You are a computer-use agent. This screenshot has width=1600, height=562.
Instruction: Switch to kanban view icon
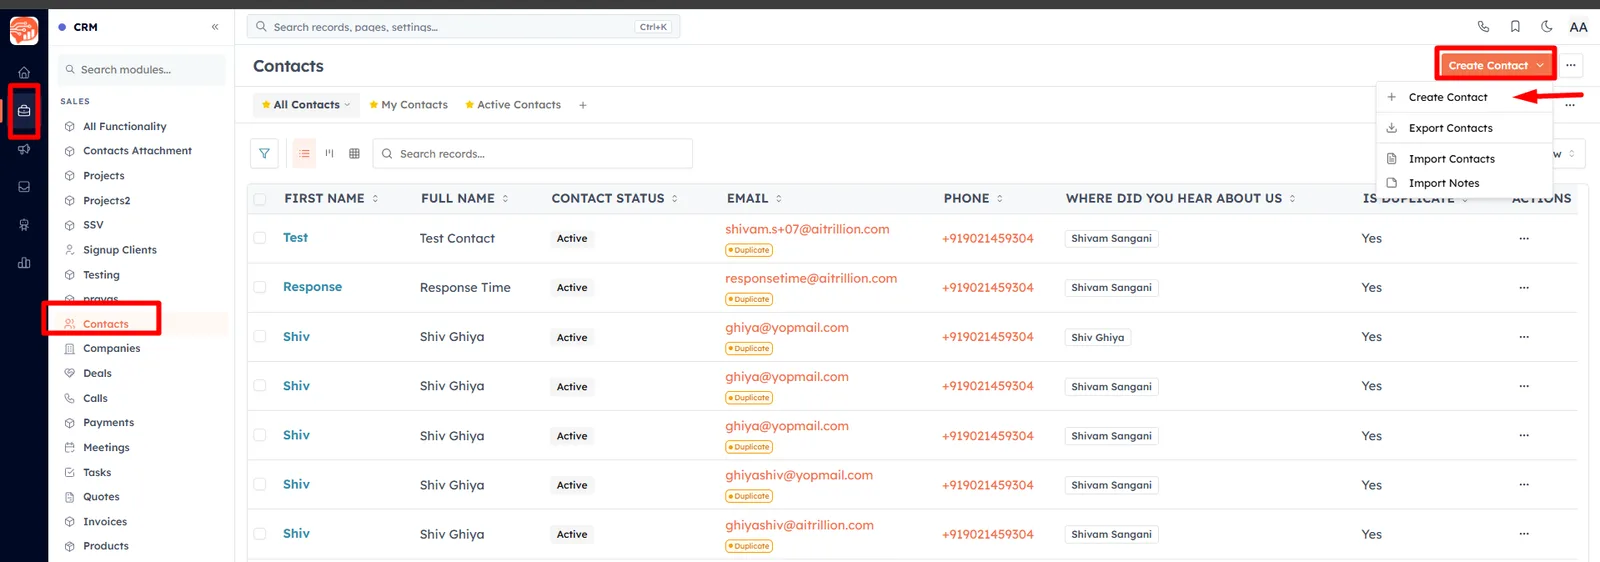(329, 154)
